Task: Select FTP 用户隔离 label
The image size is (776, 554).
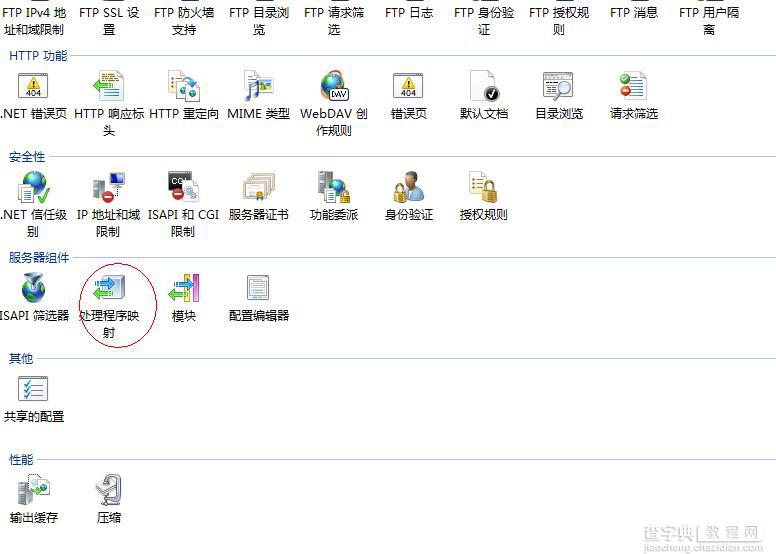Action: [709, 21]
